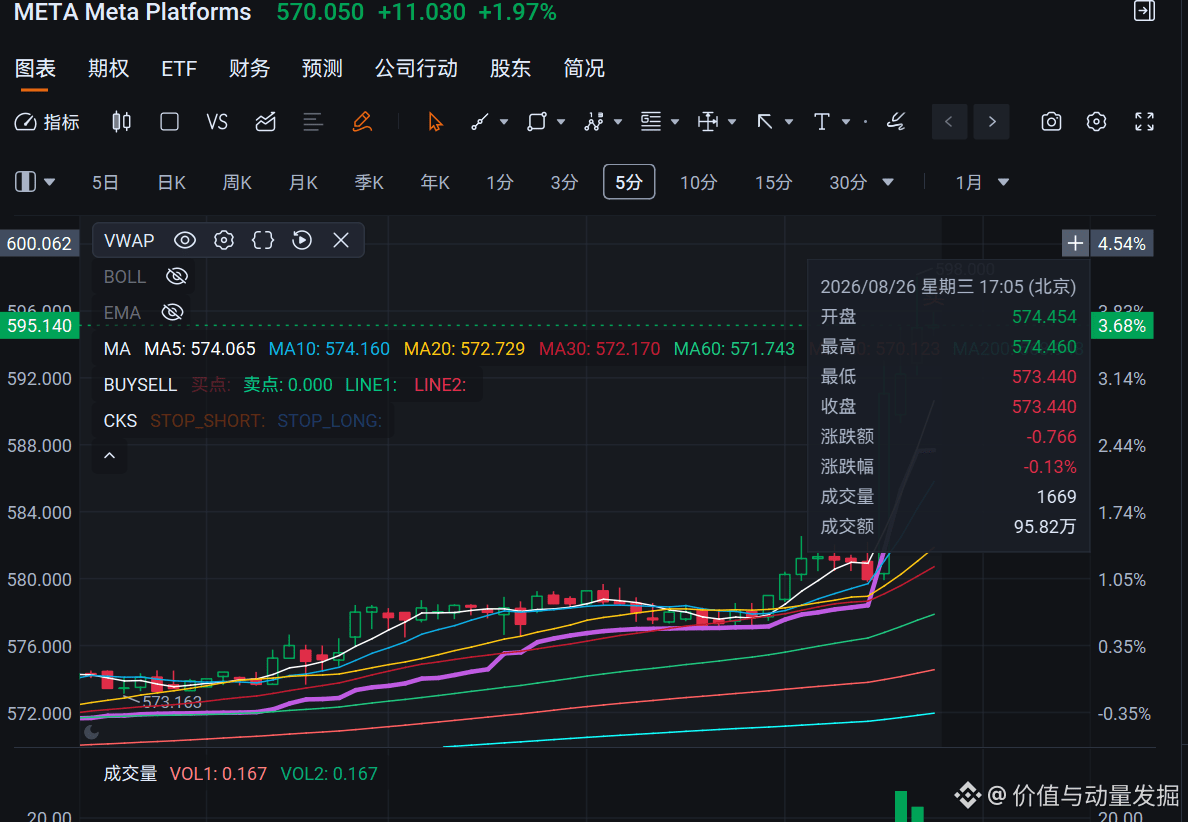Select the Fibonacci levels tool
Viewport: 1188px width, 822px height.
pyautogui.click(x=651, y=122)
